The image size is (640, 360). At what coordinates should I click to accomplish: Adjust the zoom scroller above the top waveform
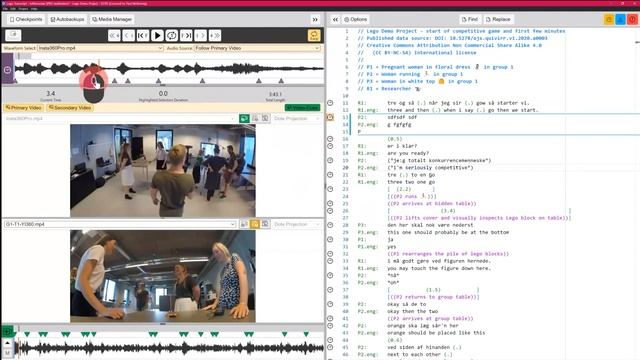coord(24,56)
